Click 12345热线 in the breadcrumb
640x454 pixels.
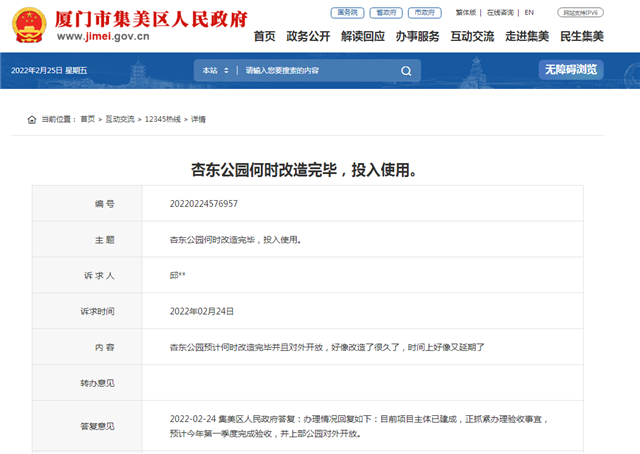click(162, 119)
